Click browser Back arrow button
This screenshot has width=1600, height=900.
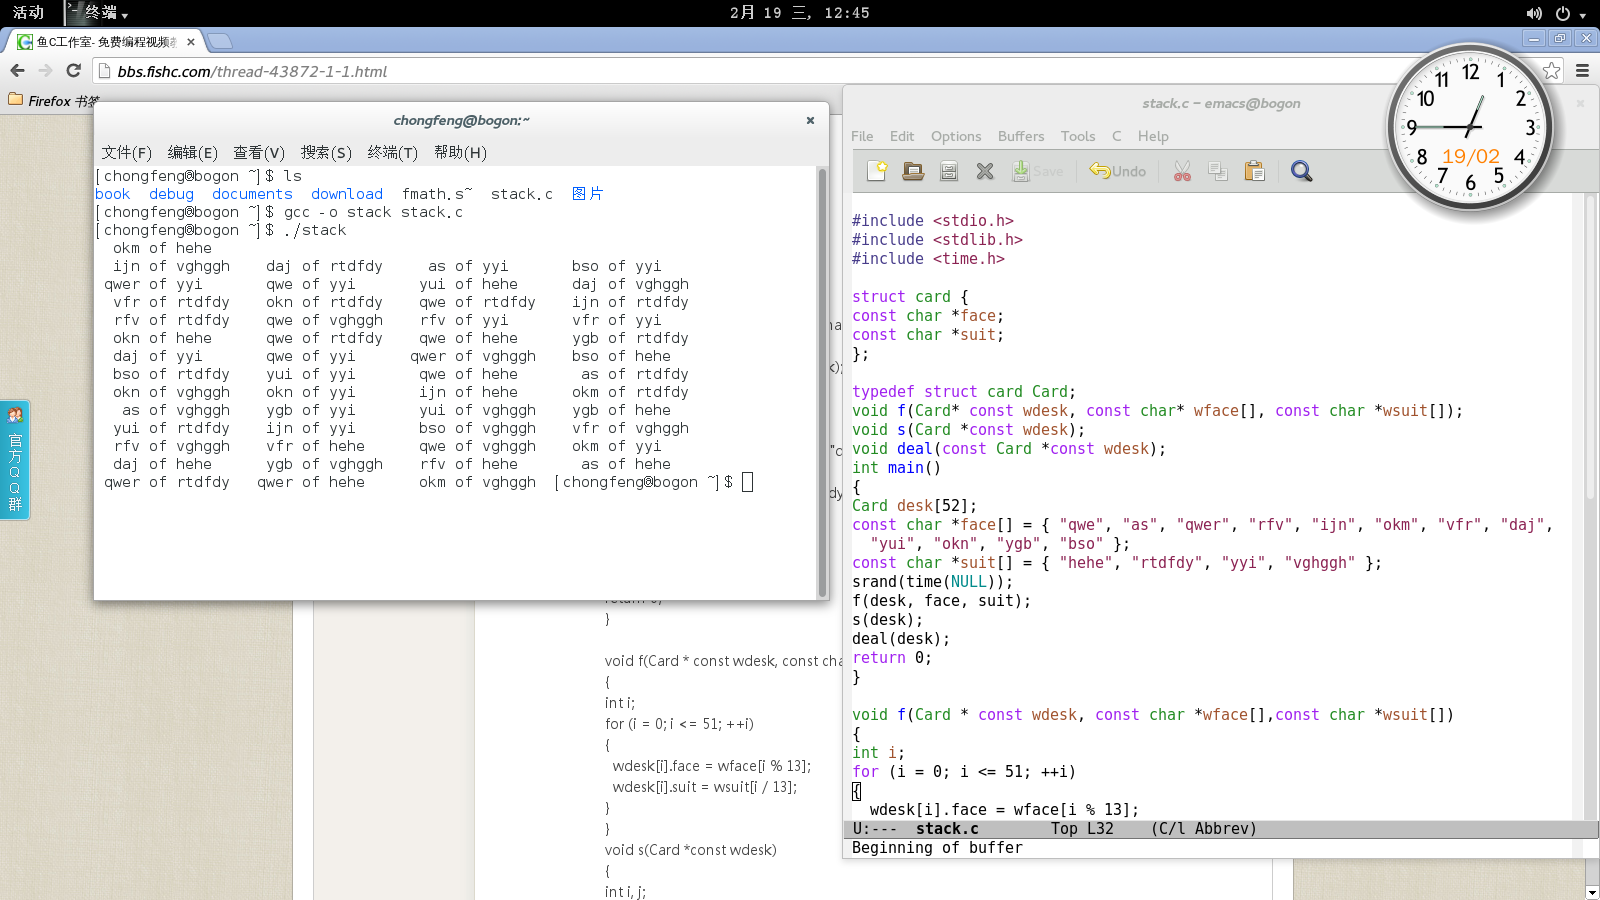[x=17, y=70]
